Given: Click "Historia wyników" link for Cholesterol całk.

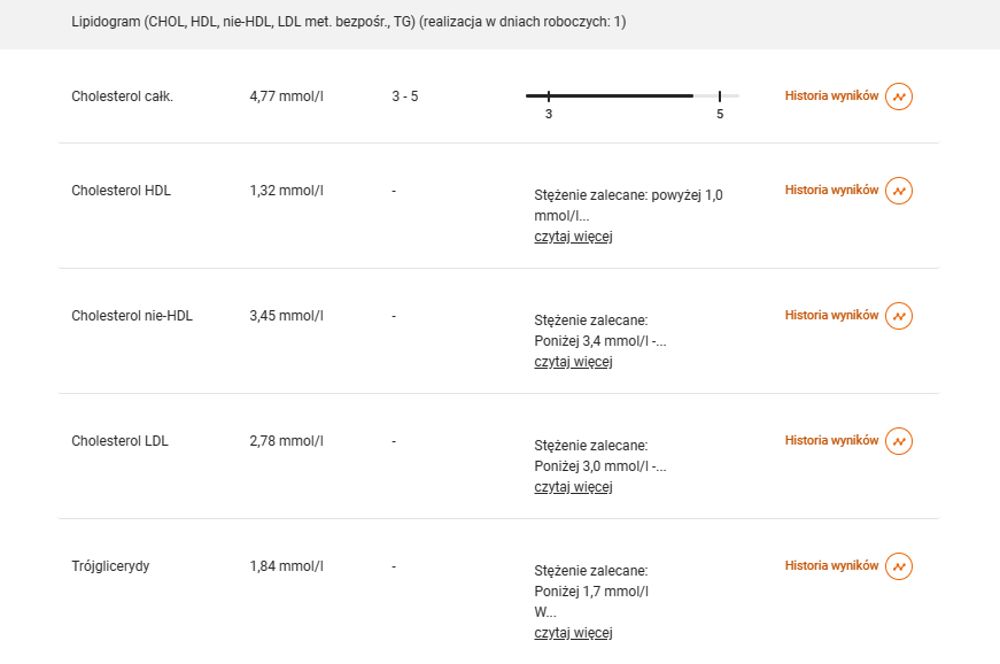Looking at the screenshot, I should 832,96.
